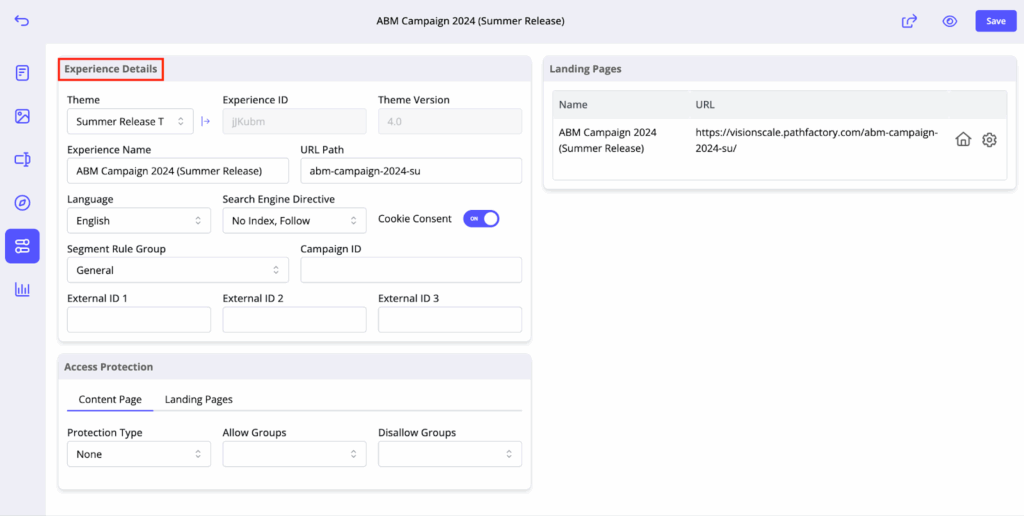
Task: Switch to the Content Page tab
Action: pos(110,399)
